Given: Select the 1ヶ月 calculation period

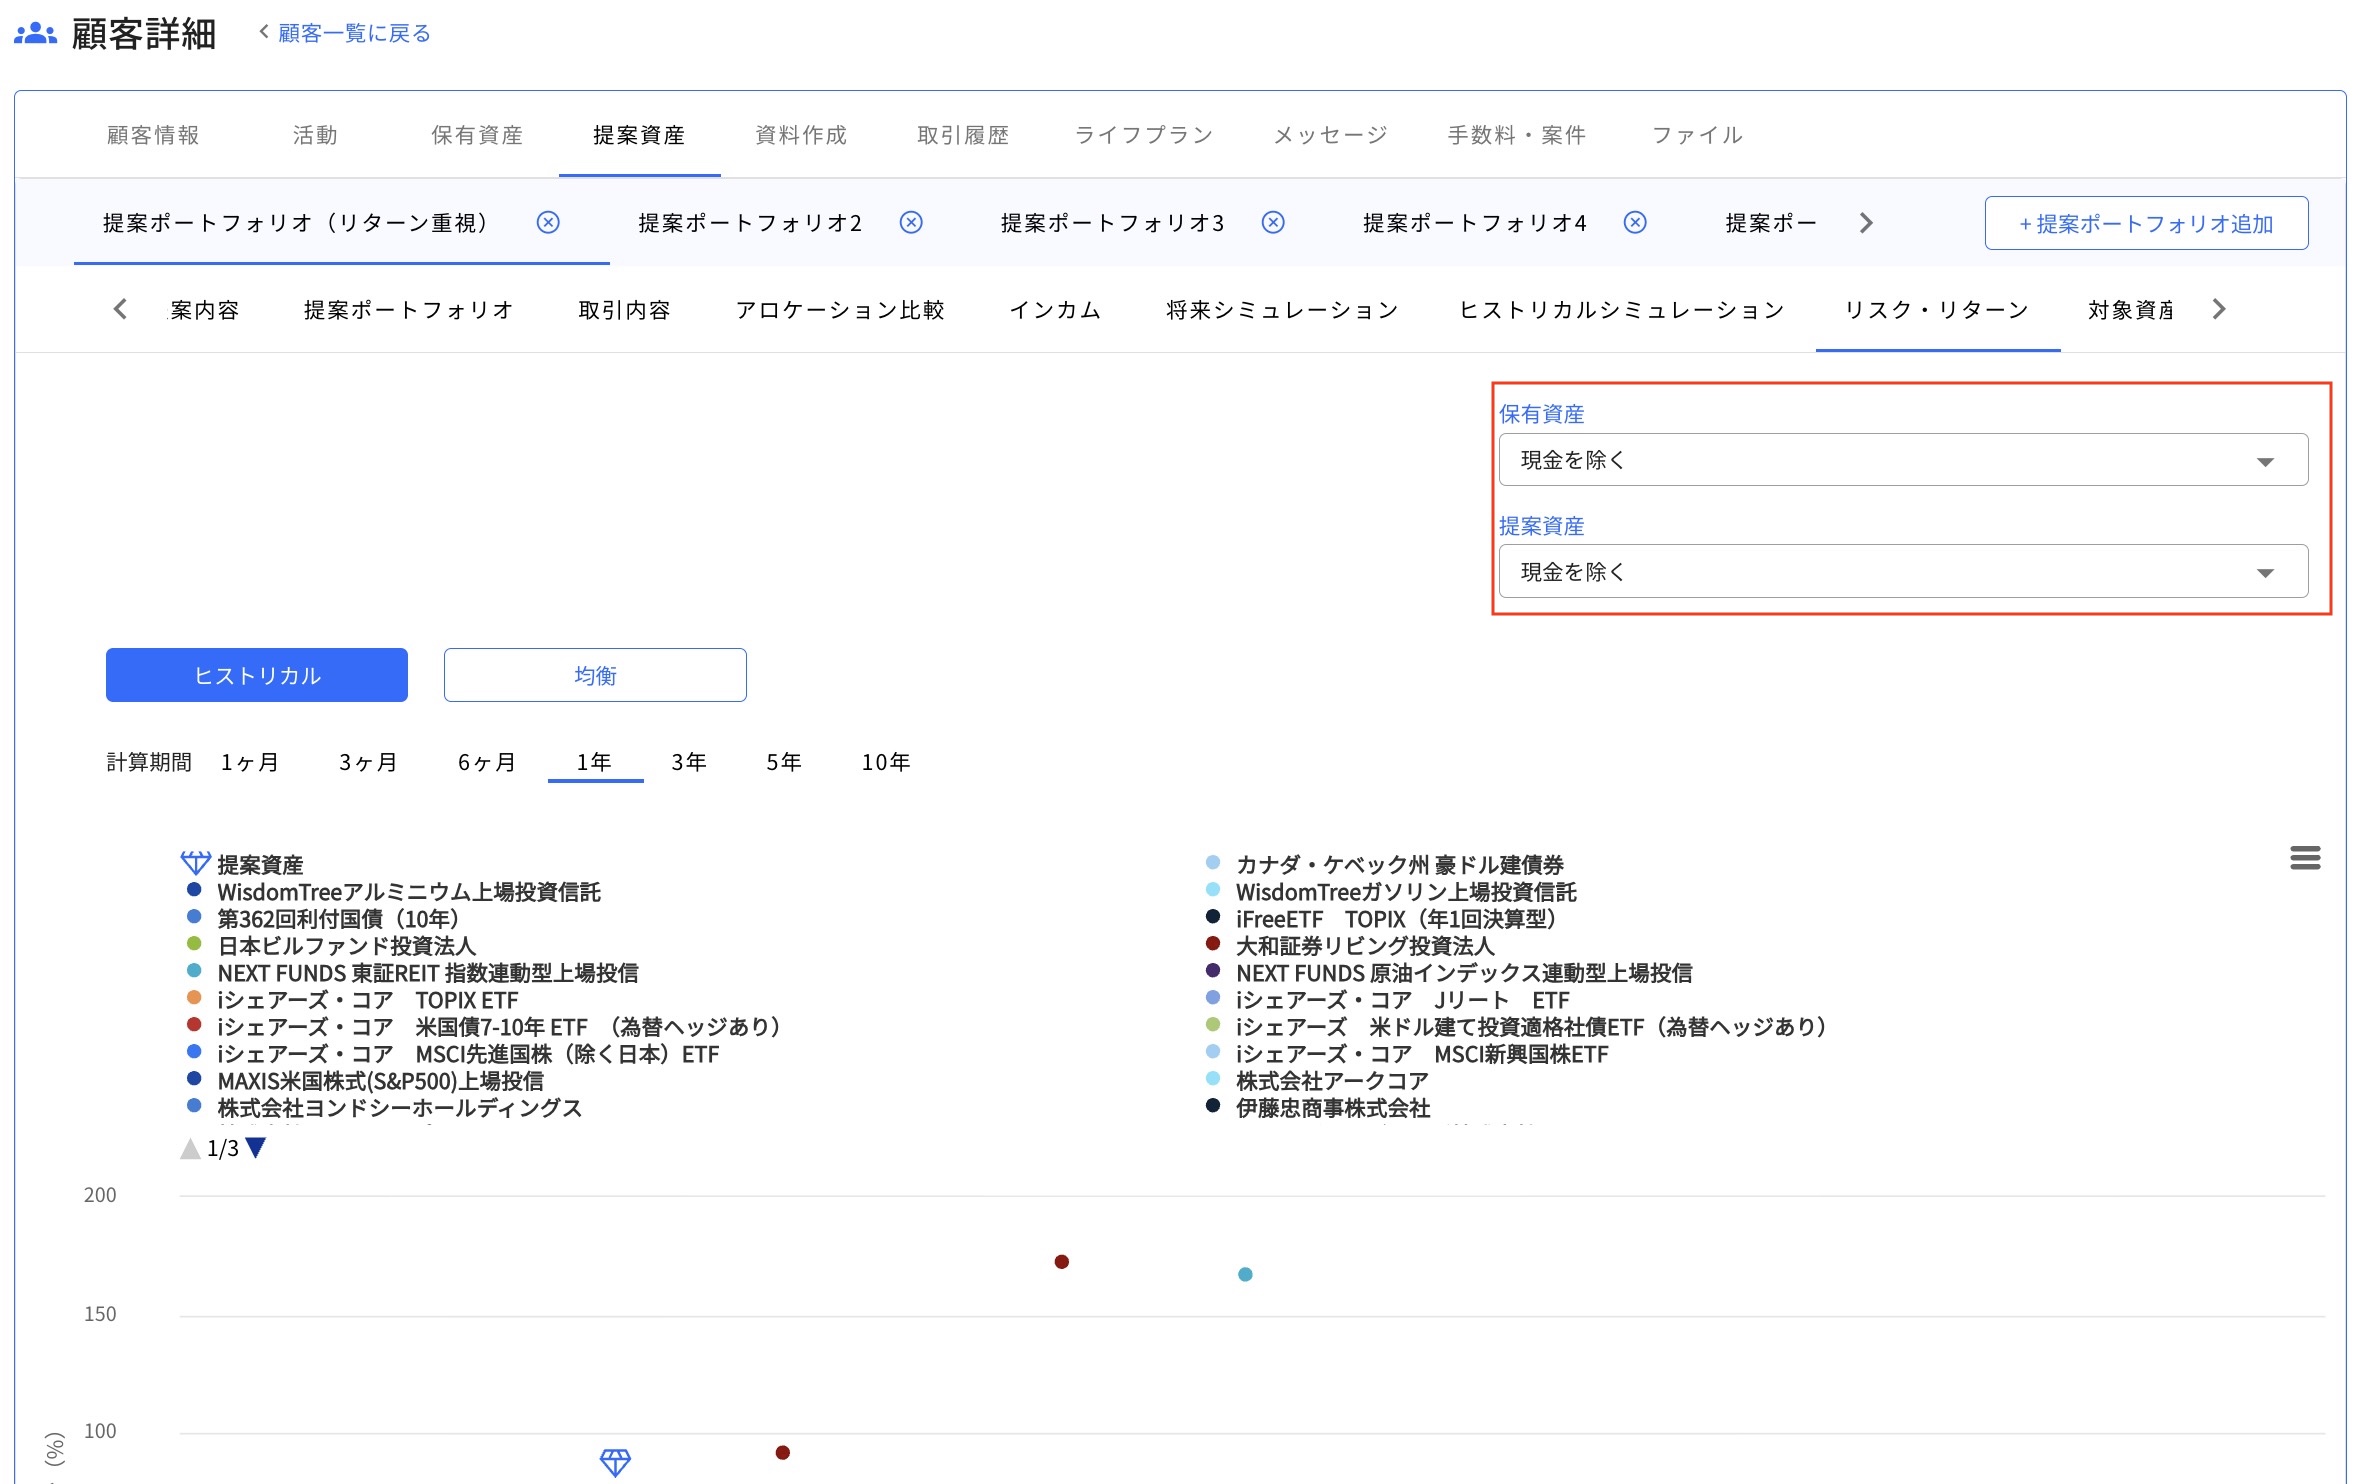Looking at the screenshot, I should point(248,761).
